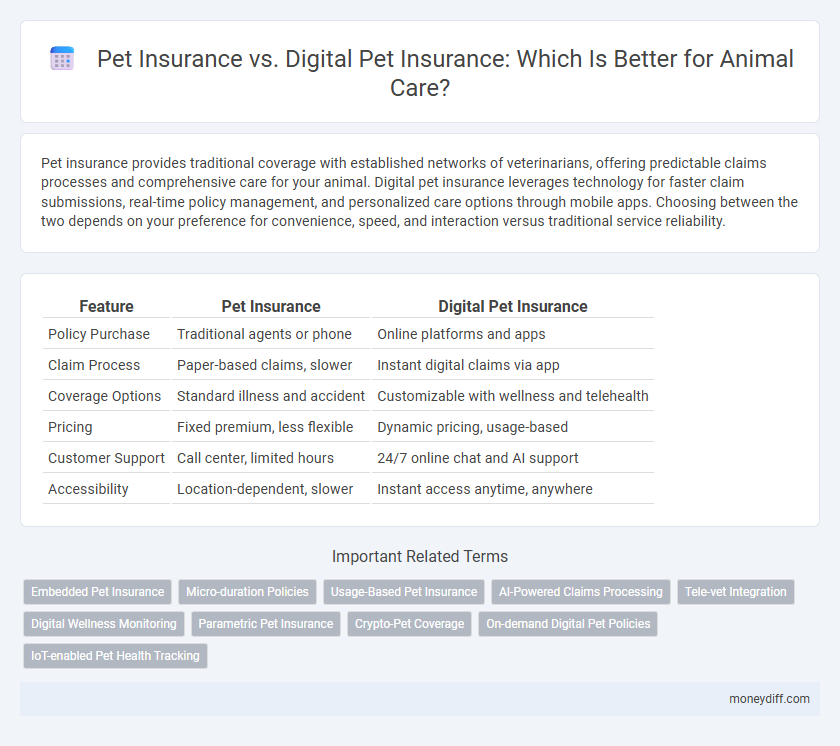The width and height of the screenshot is (840, 746).
Task: Select the 'Embedded Pet Insurance' tag
Action: [97, 591]
